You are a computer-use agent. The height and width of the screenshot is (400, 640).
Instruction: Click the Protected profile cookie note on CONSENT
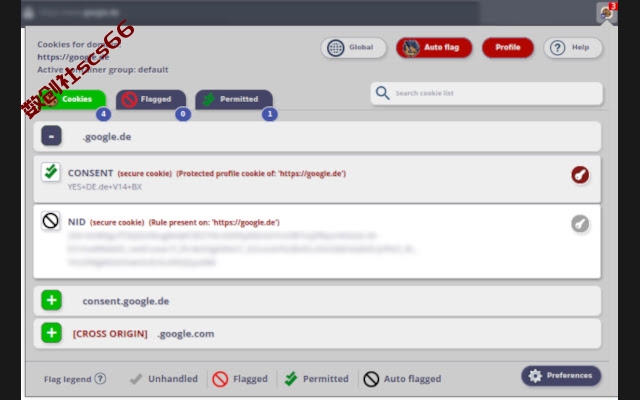tap(261, 173)
